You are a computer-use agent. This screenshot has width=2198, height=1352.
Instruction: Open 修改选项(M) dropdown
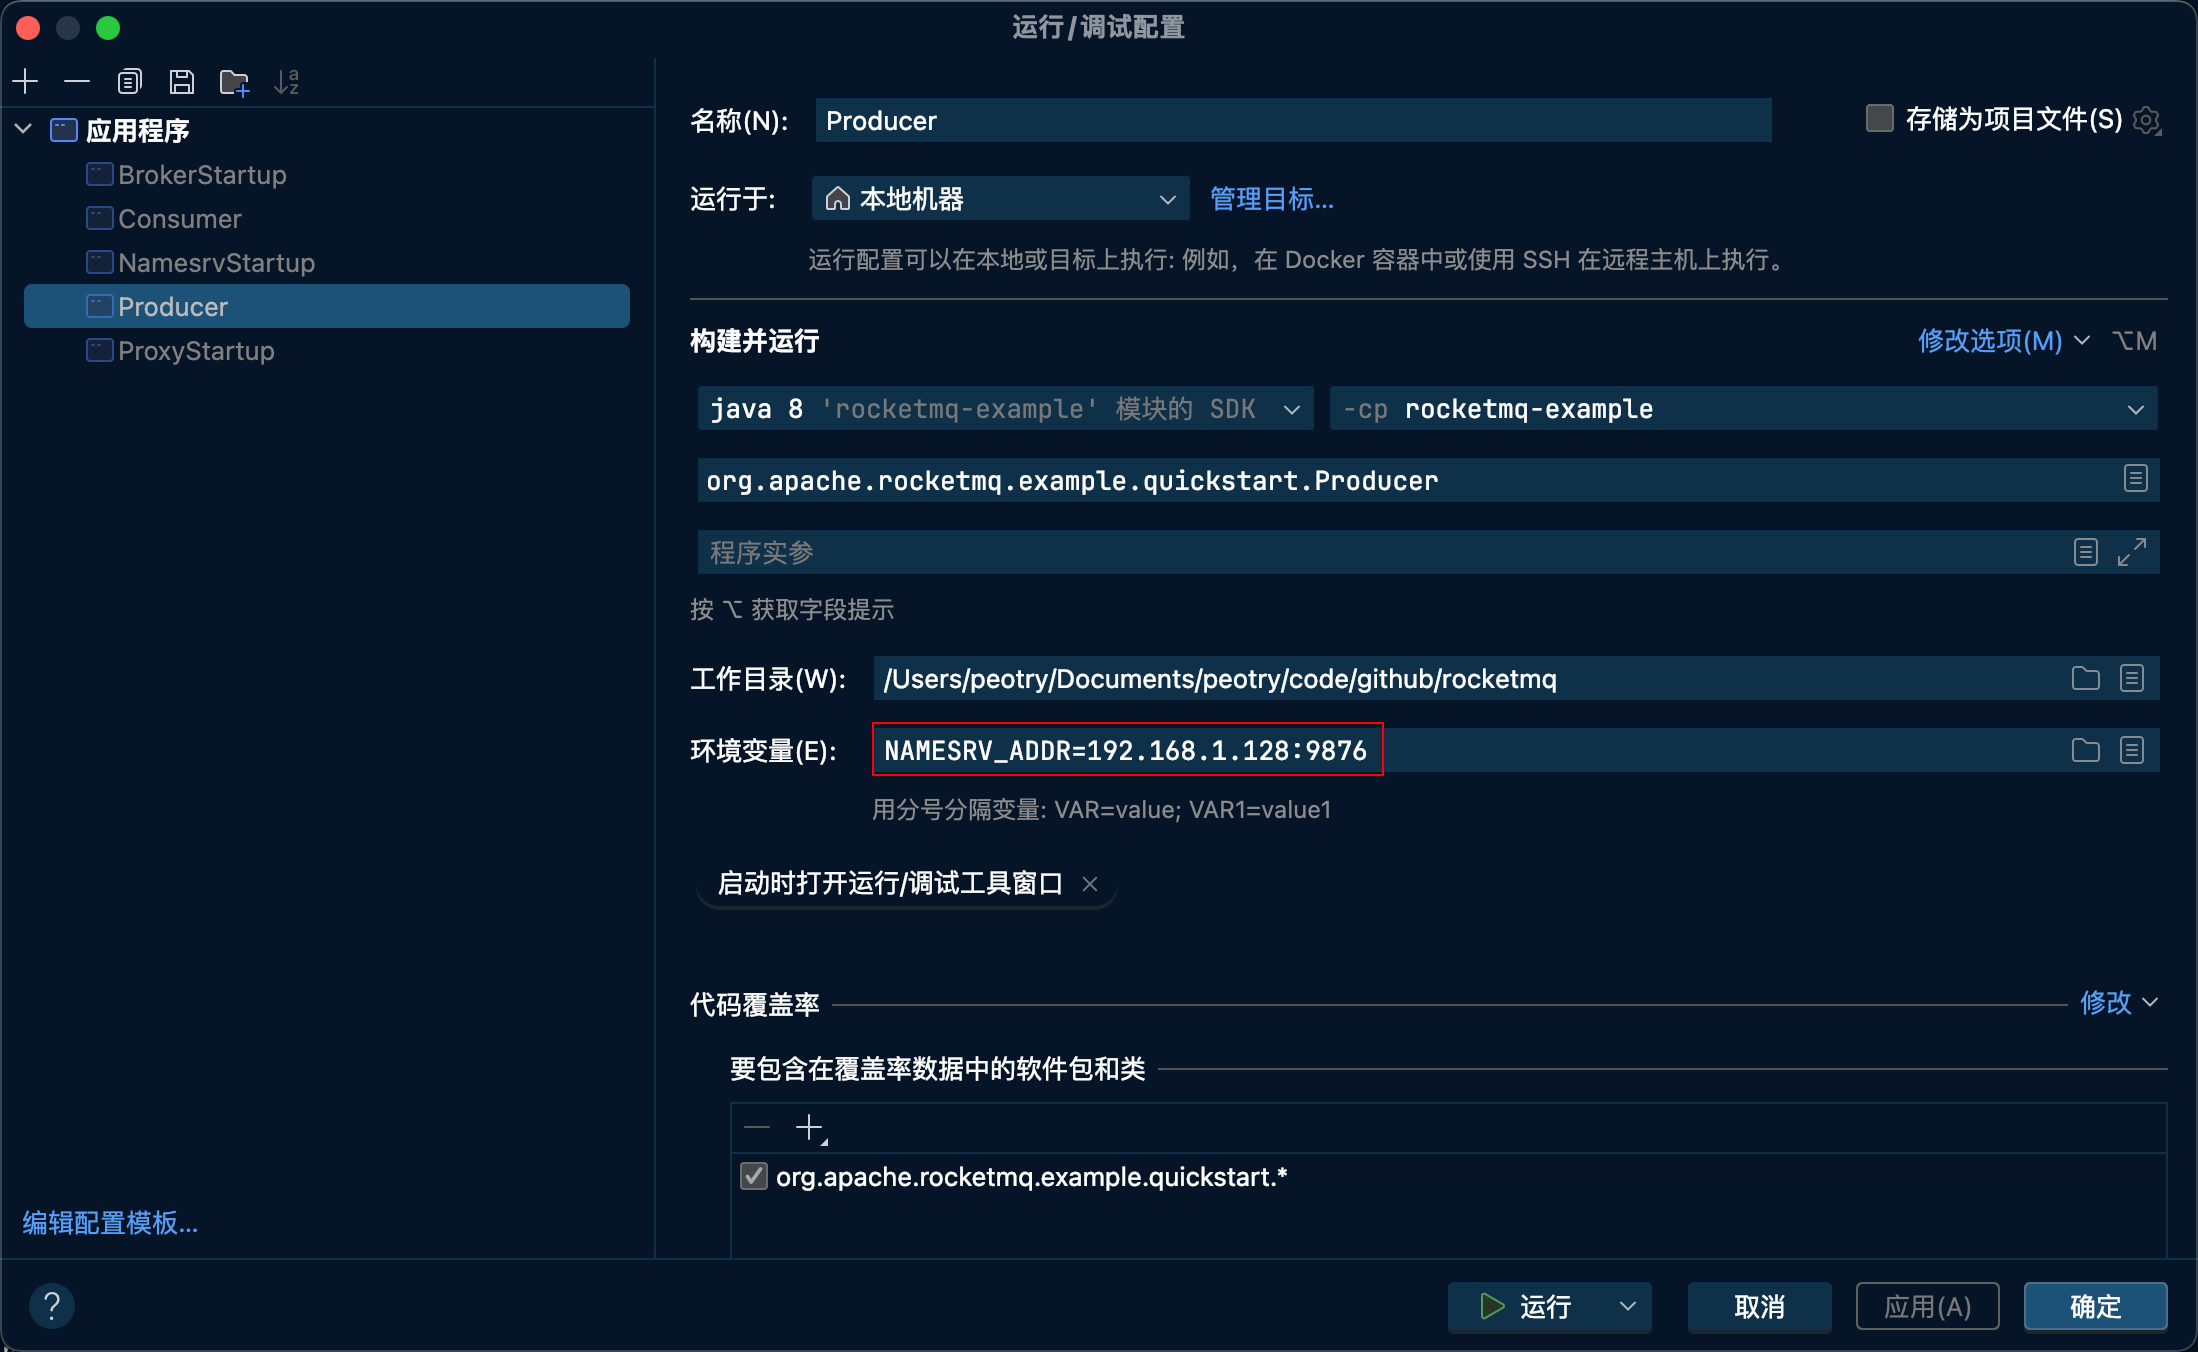click(2003, 341)
